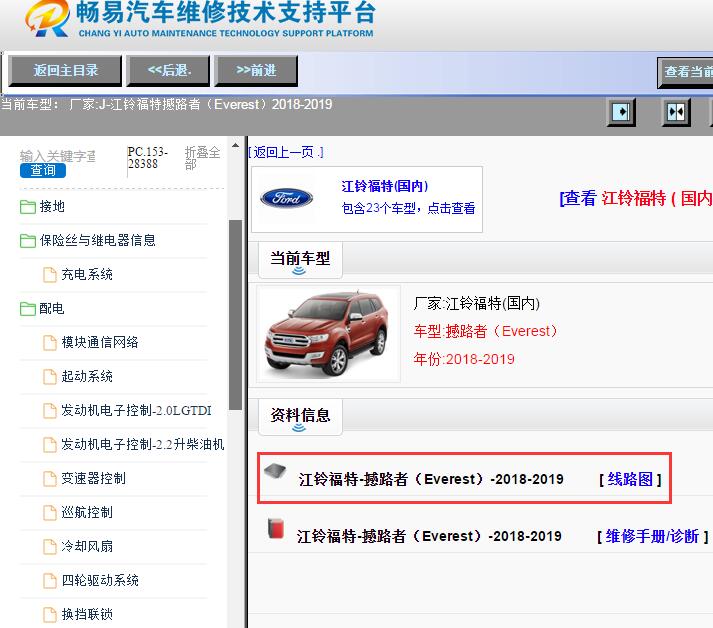Click the 年份:2018-2019 text
The width and height of the screenshot is (713, 628).
(x=464, y=359)
